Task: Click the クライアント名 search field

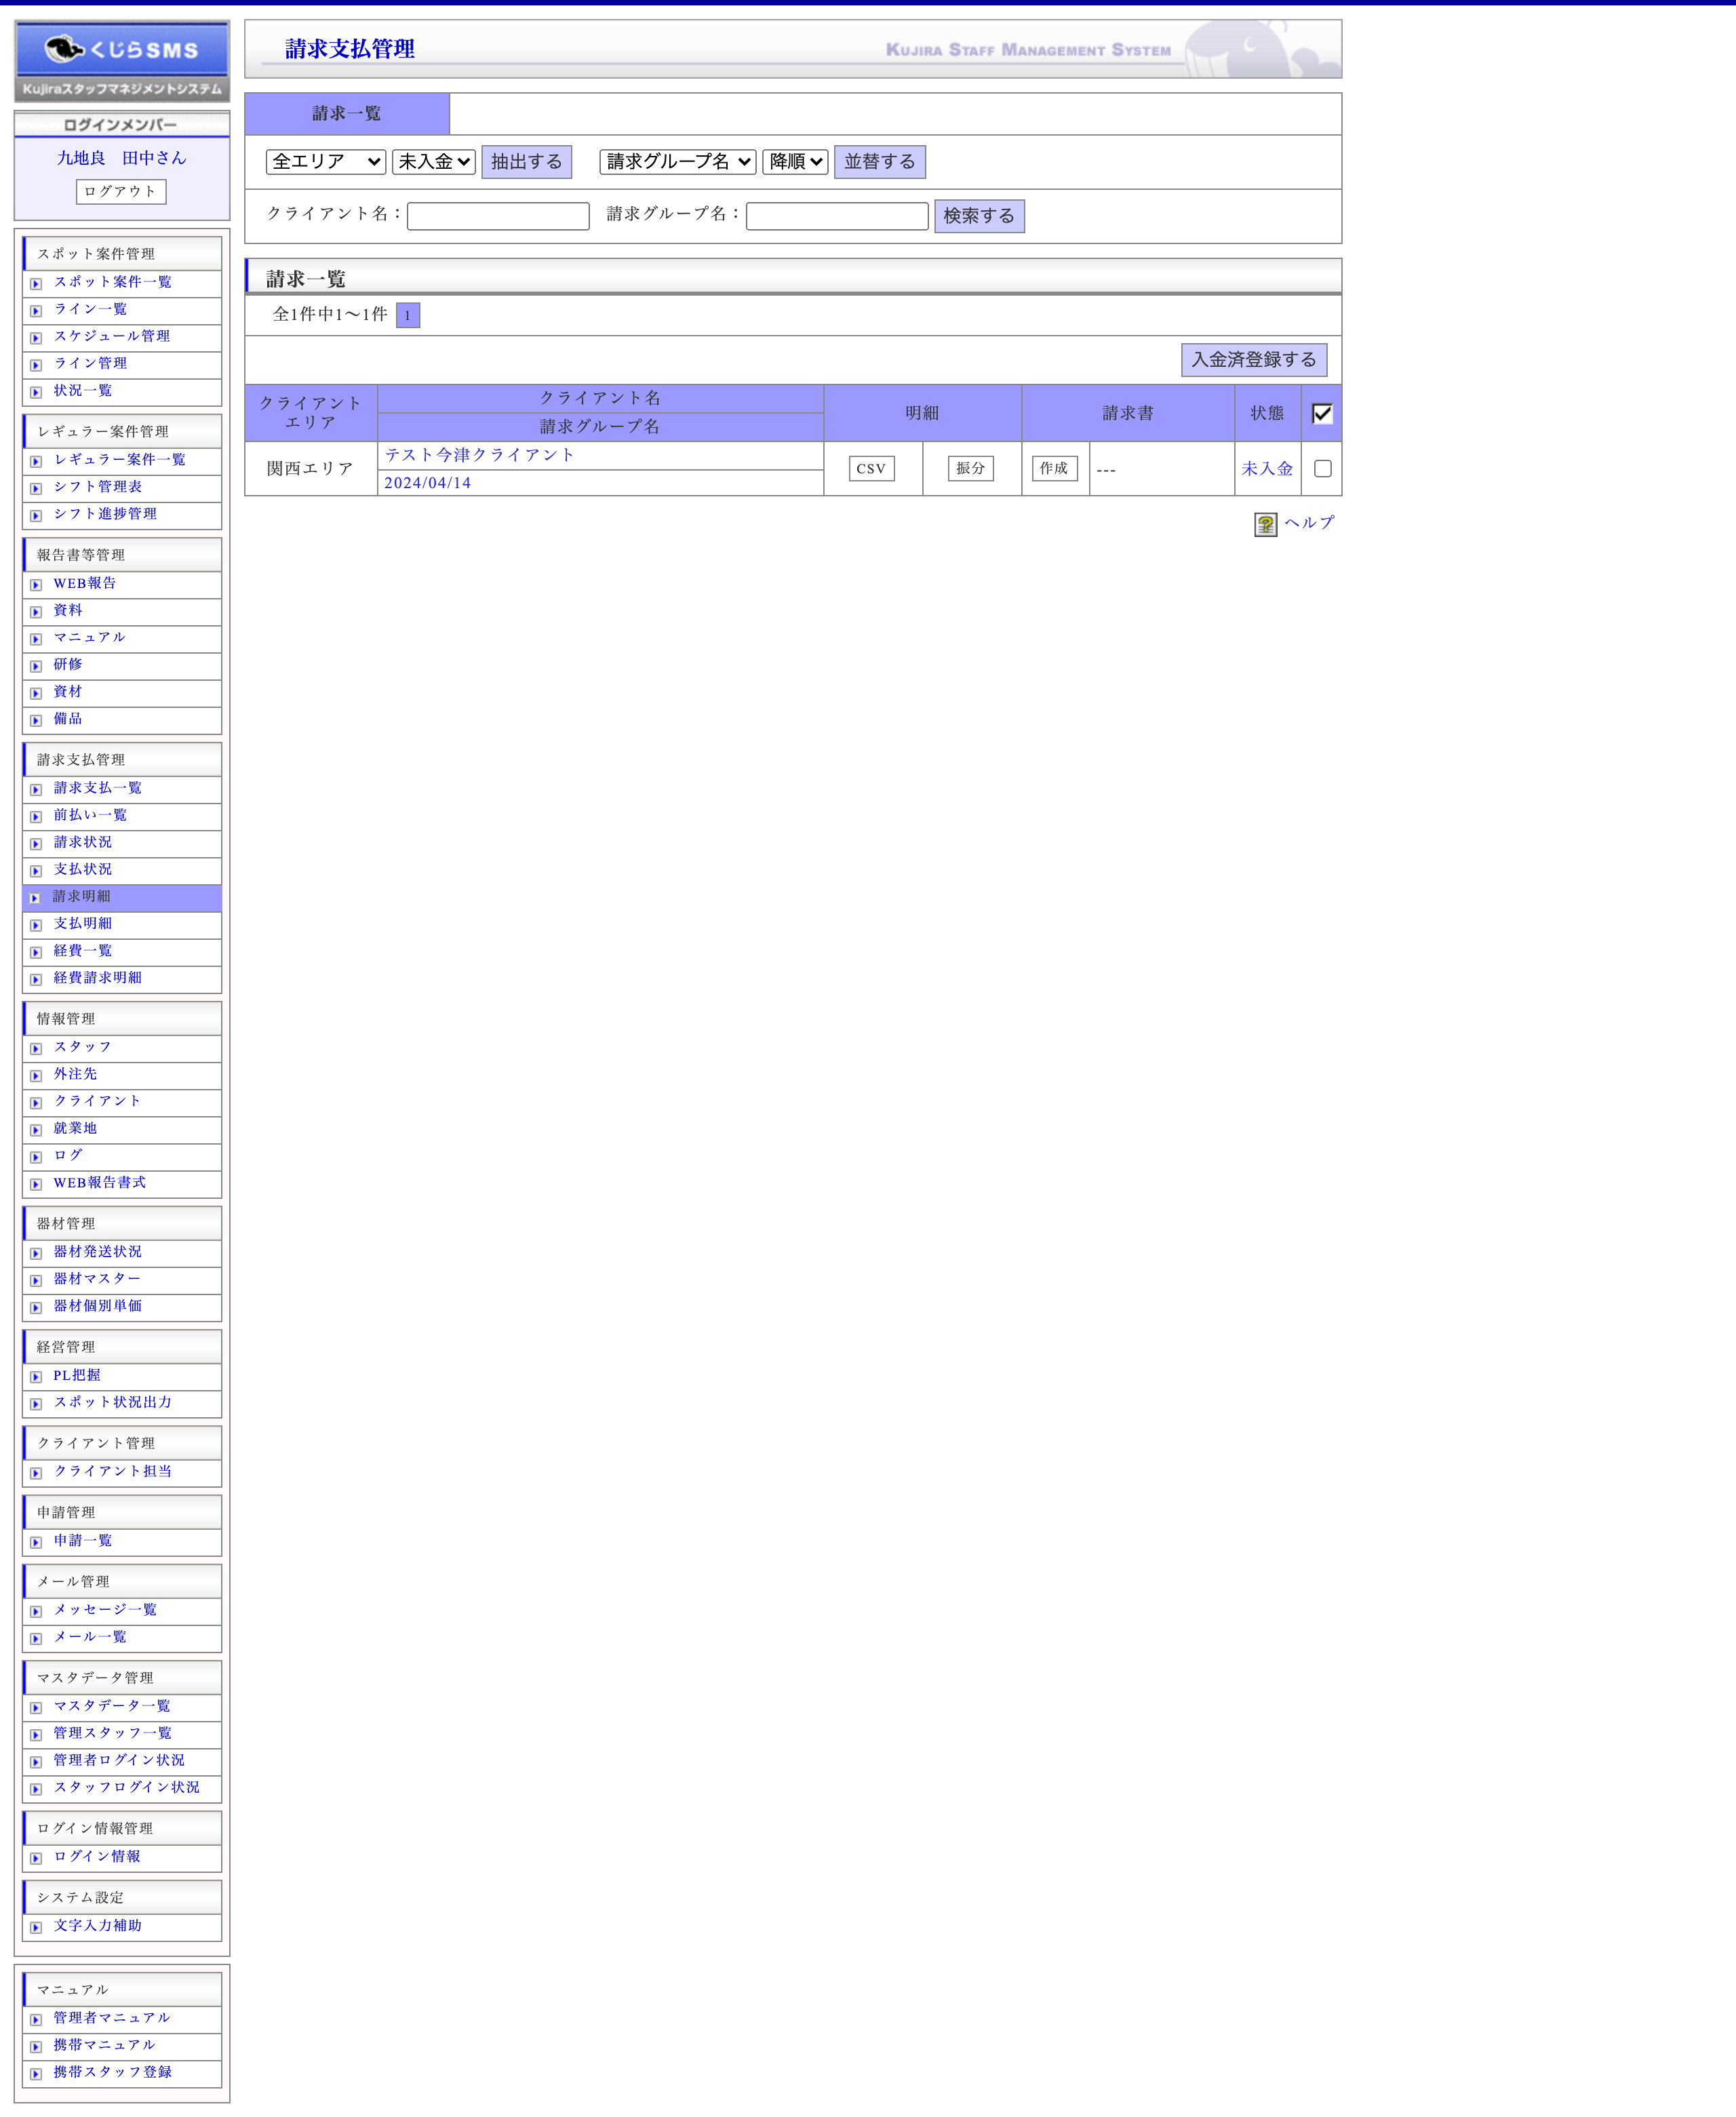Action: click(x=498, y=216)
